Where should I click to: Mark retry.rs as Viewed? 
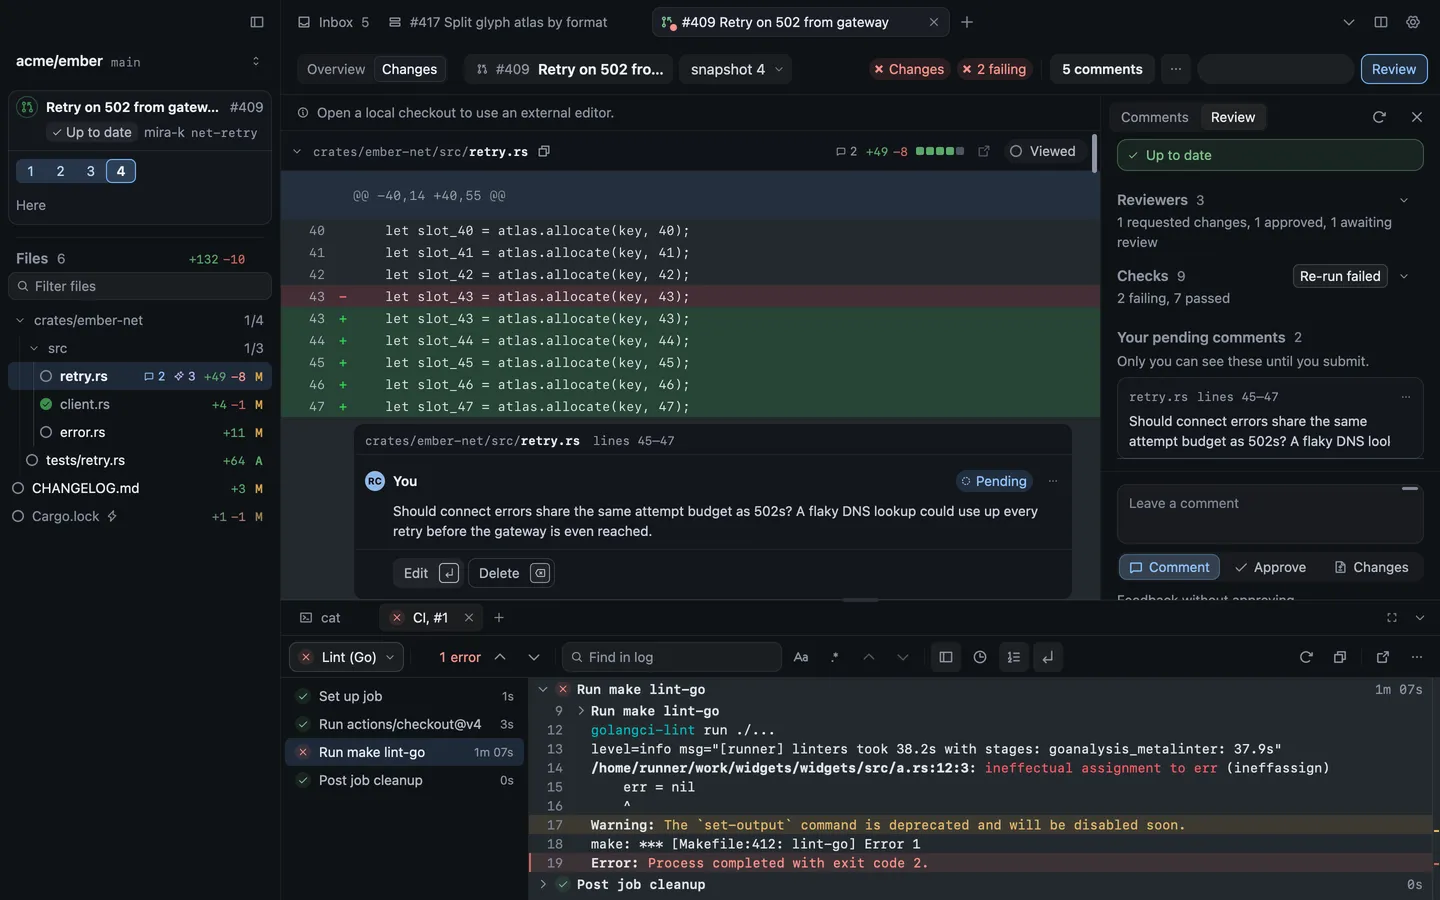click(1042, 152)
